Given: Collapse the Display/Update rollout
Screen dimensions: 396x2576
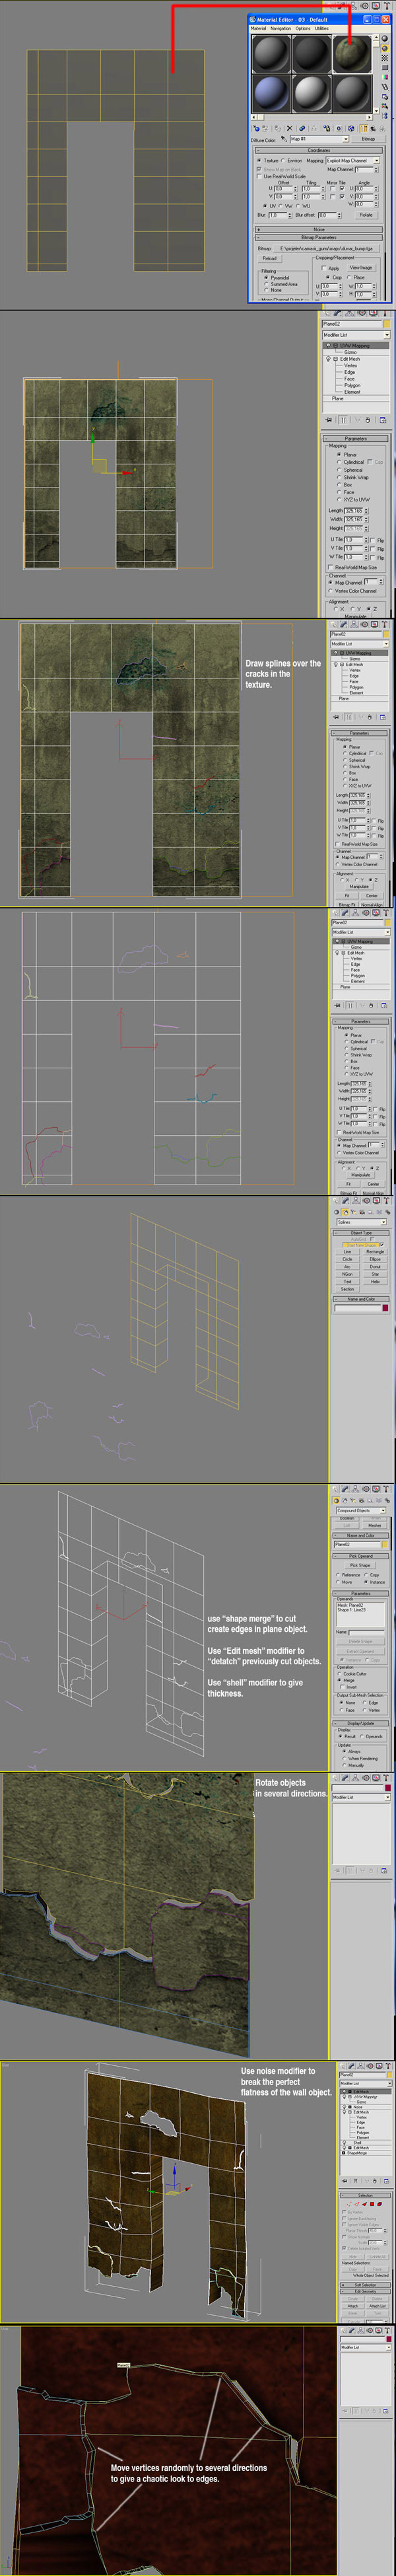Looking at the screenshot, I should point(361,1723).
